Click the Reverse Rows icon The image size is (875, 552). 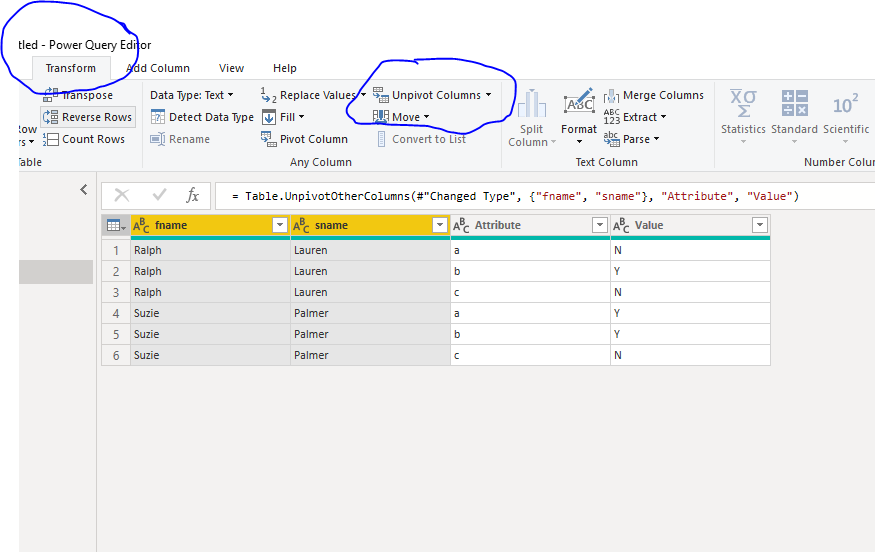coord(51,117)
